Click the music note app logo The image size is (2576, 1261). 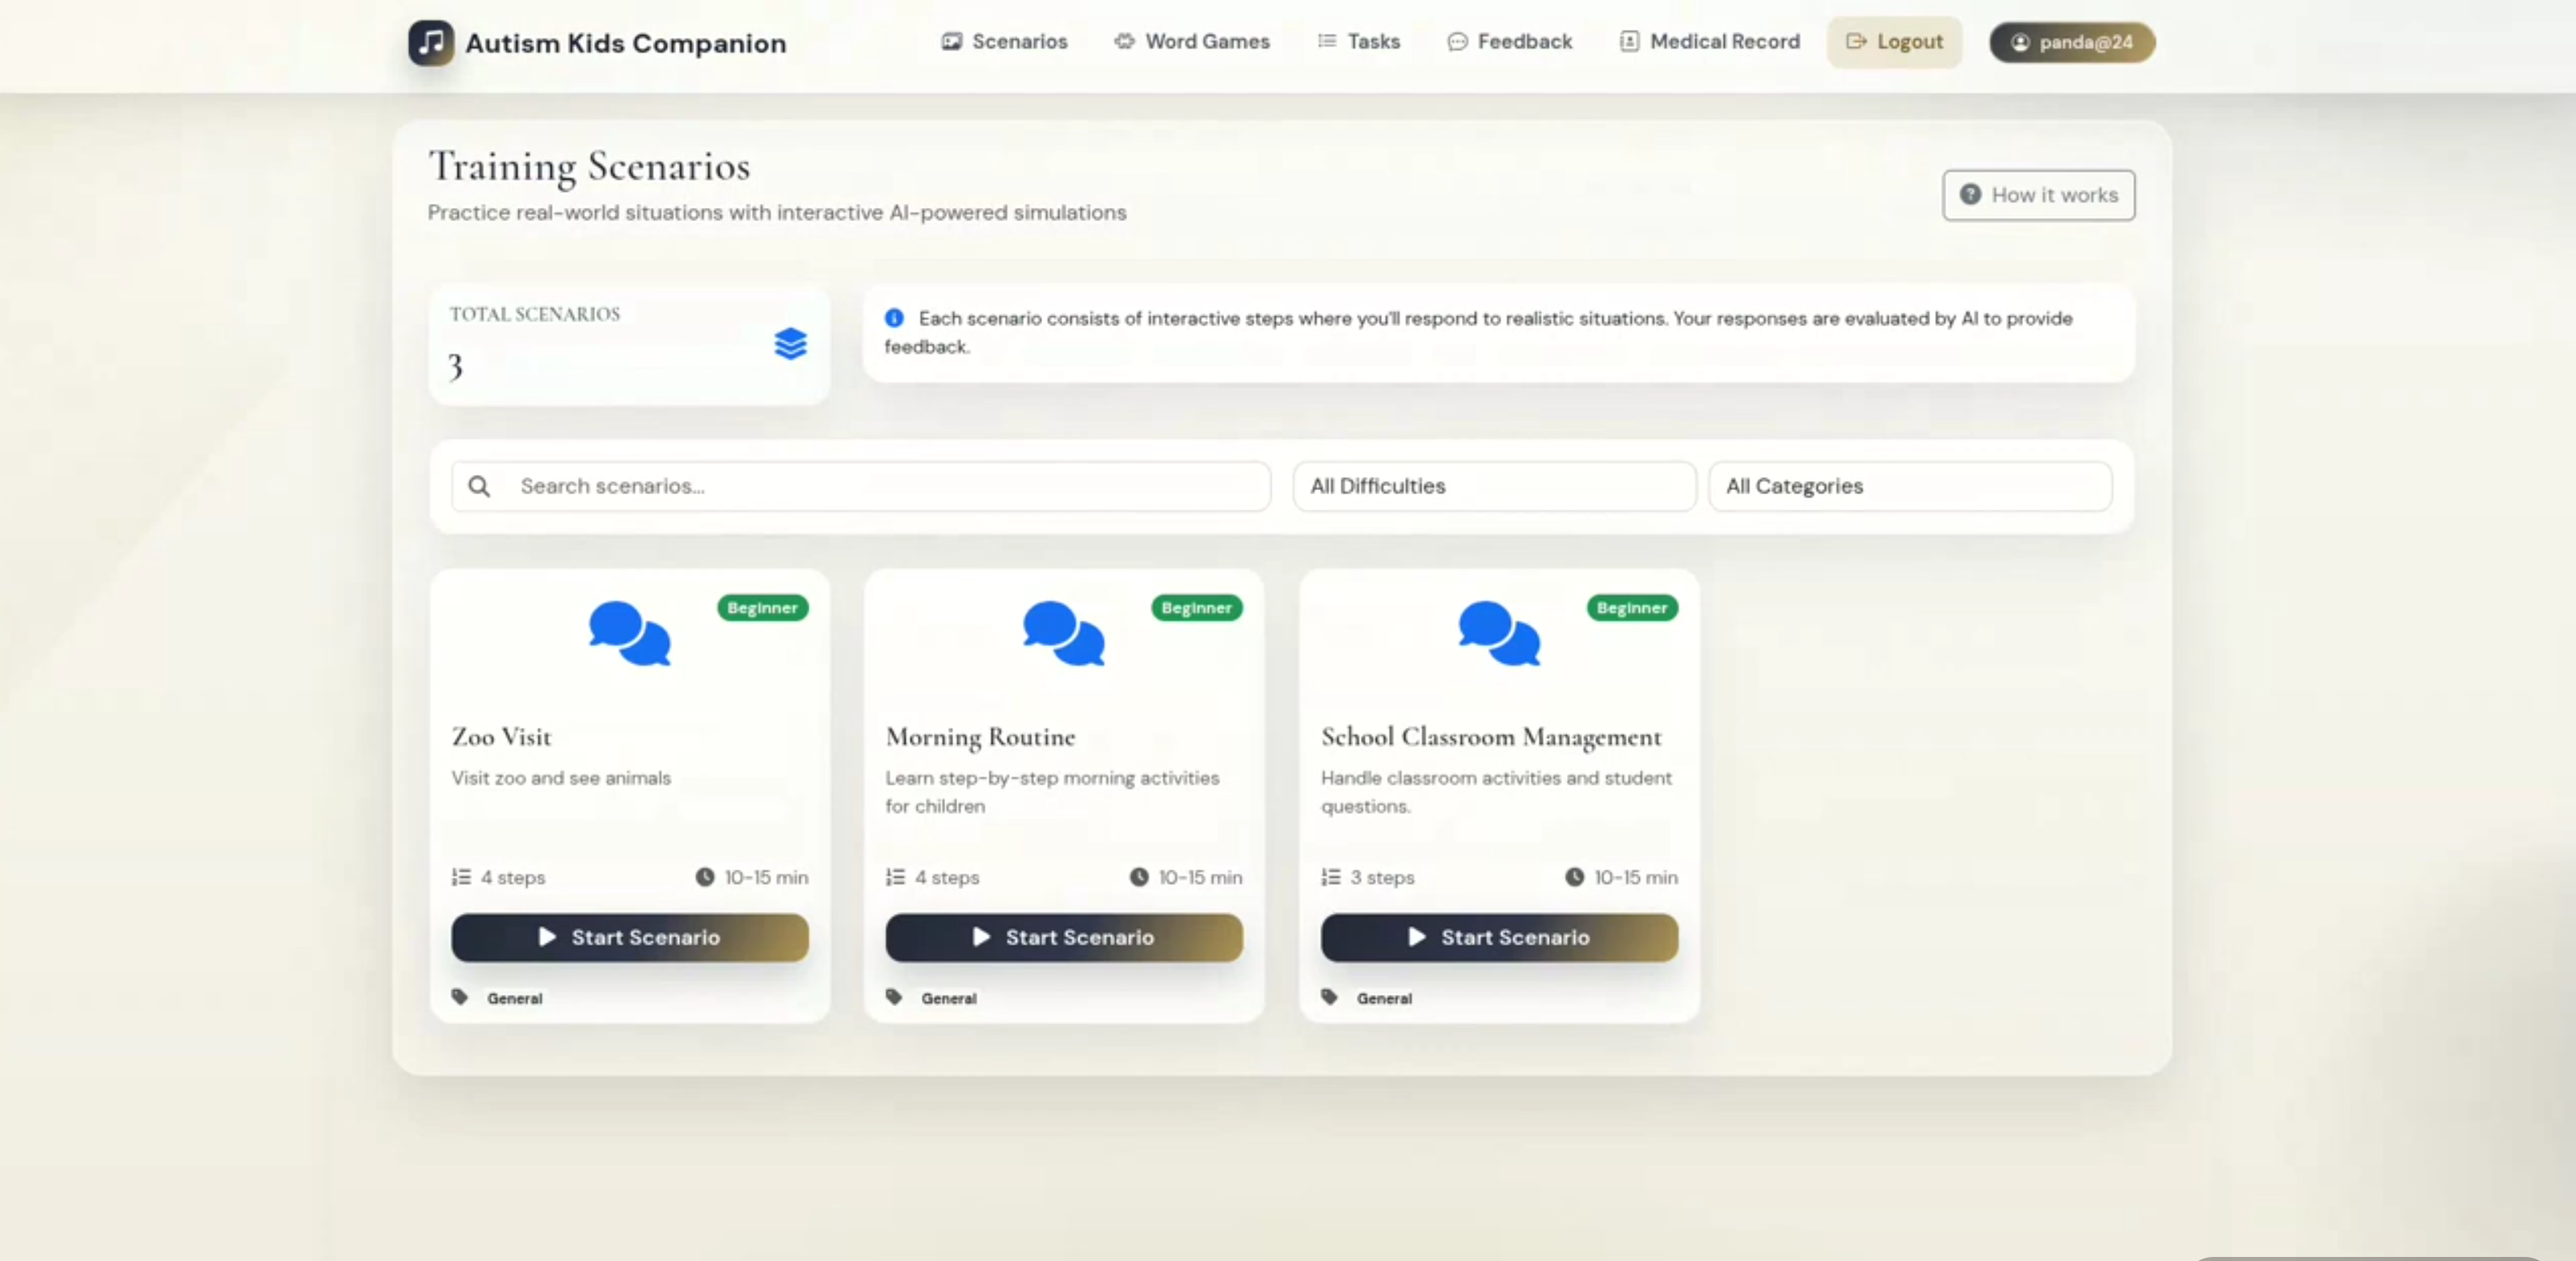(x=430, y=42)
